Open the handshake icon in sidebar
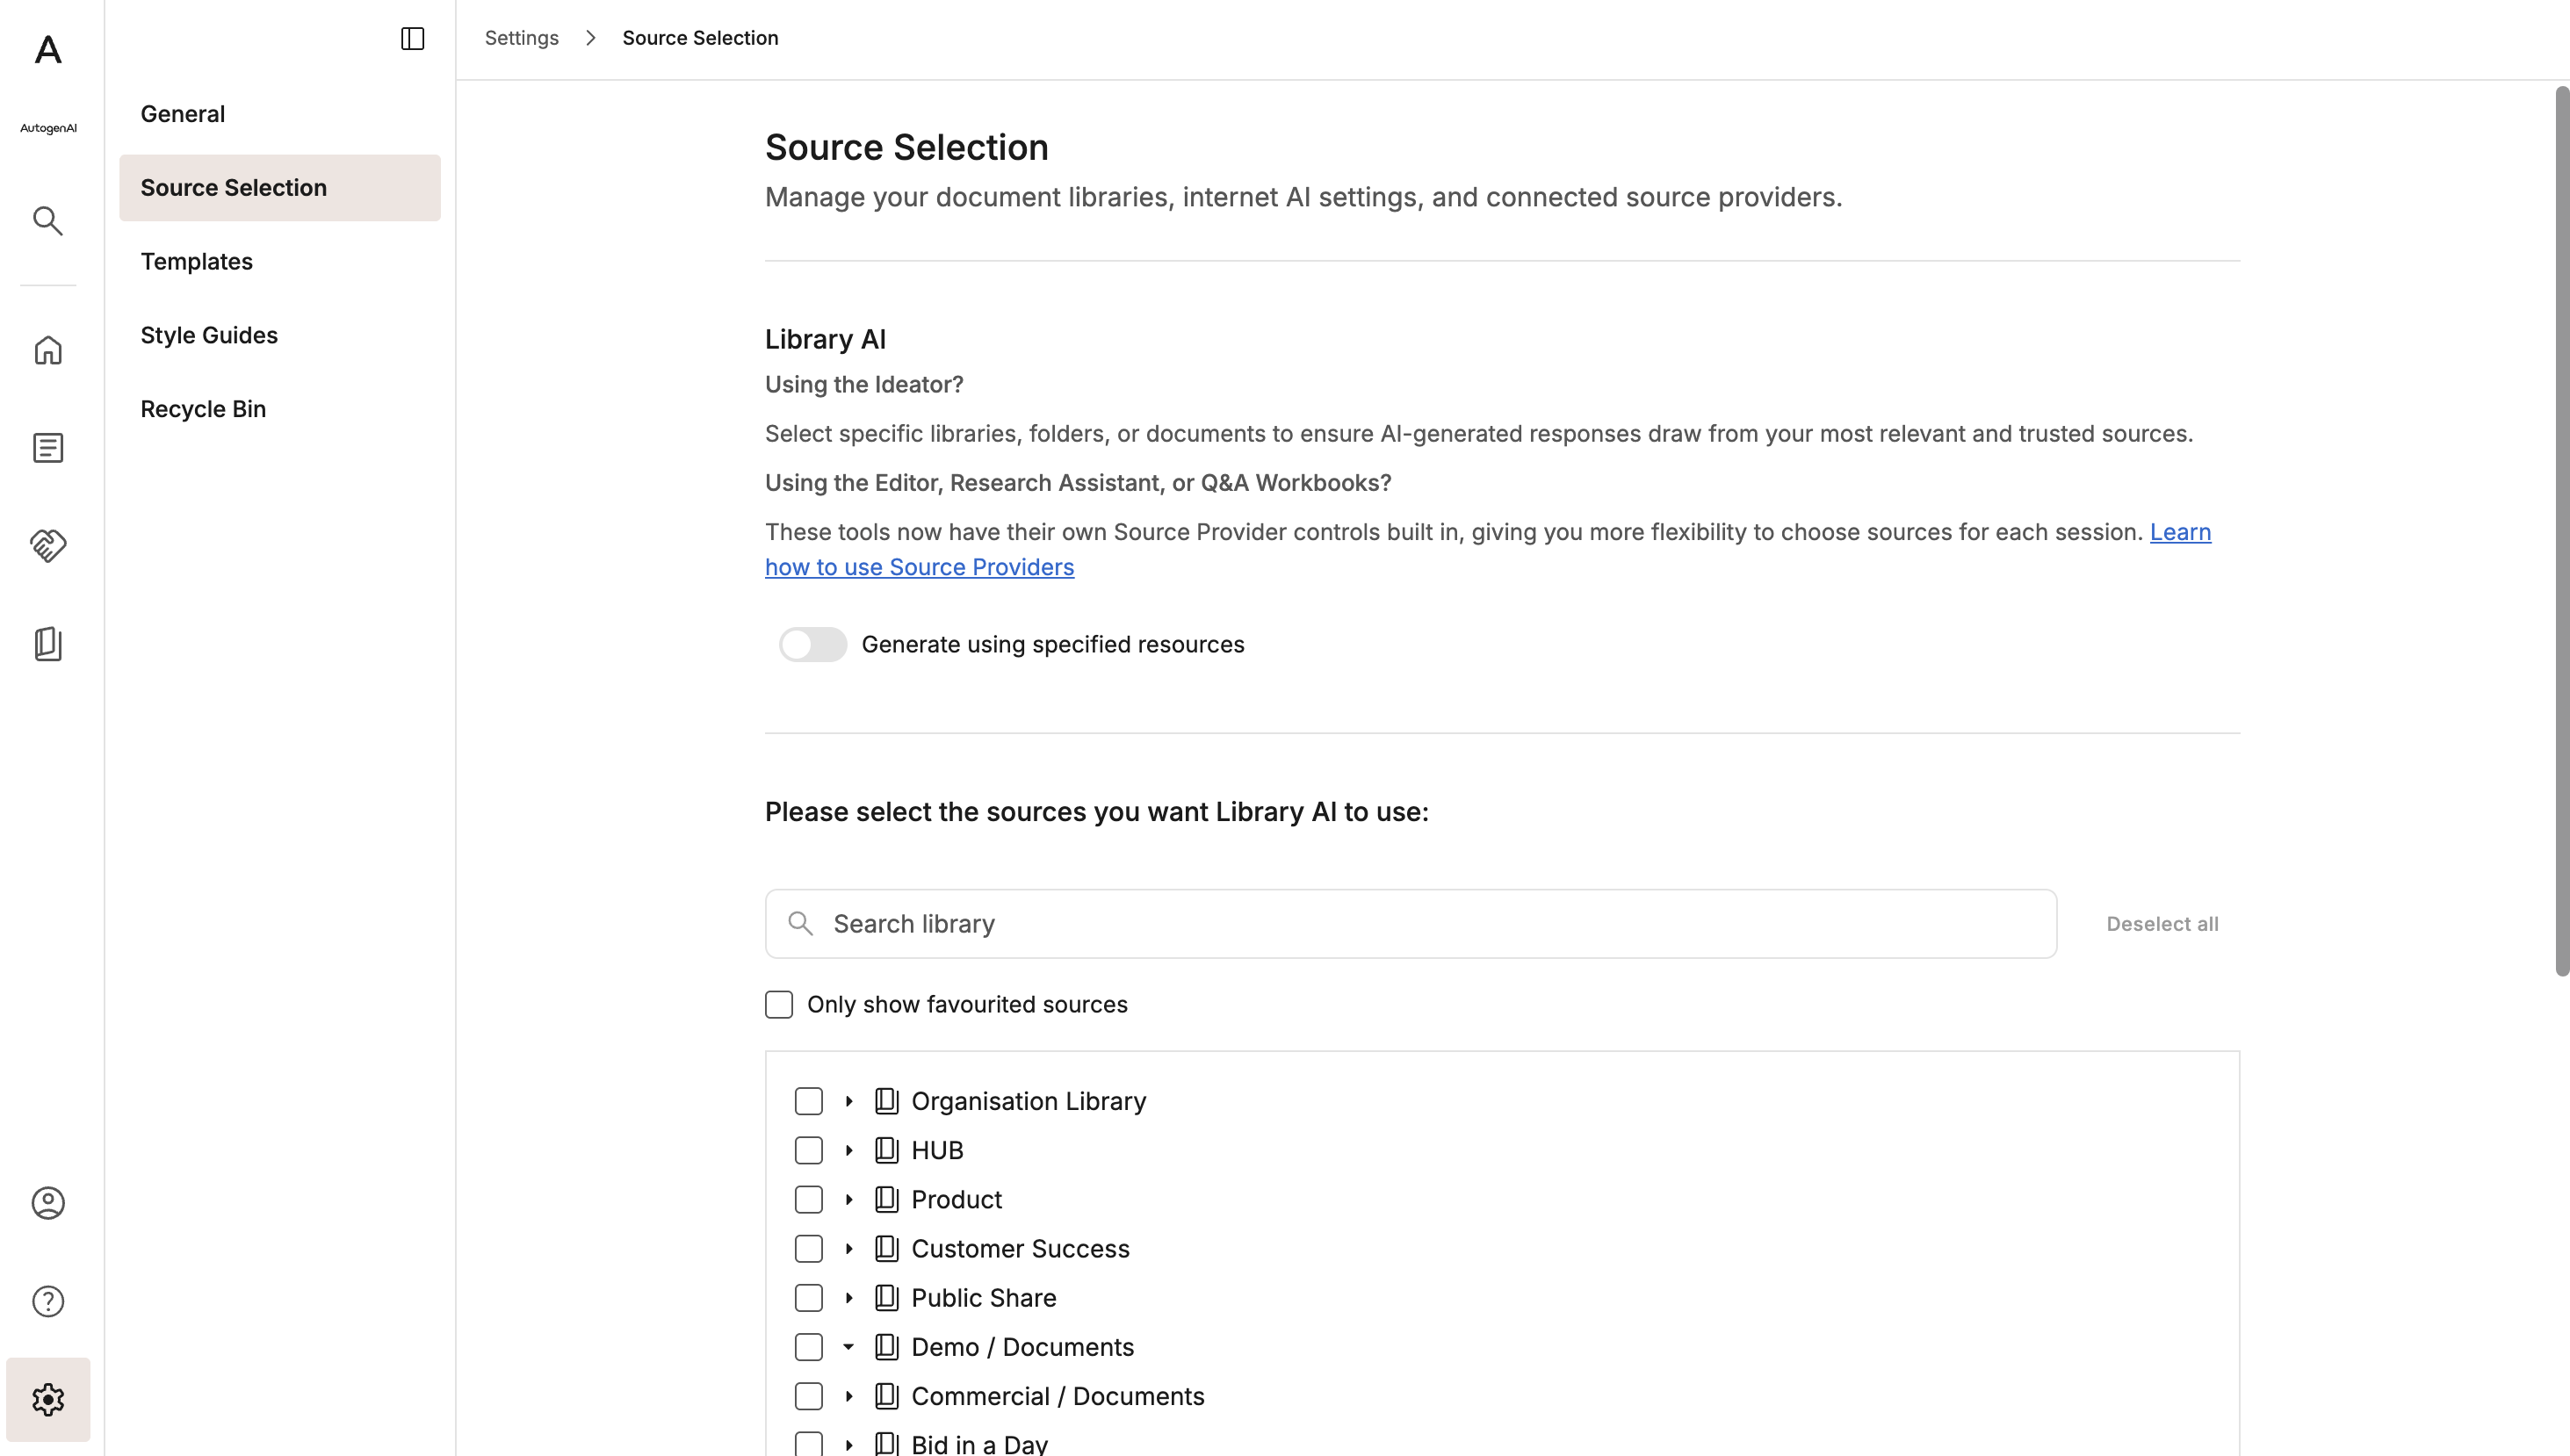The height and width of the screenshot is (1456, 2570). coord(48,546)
